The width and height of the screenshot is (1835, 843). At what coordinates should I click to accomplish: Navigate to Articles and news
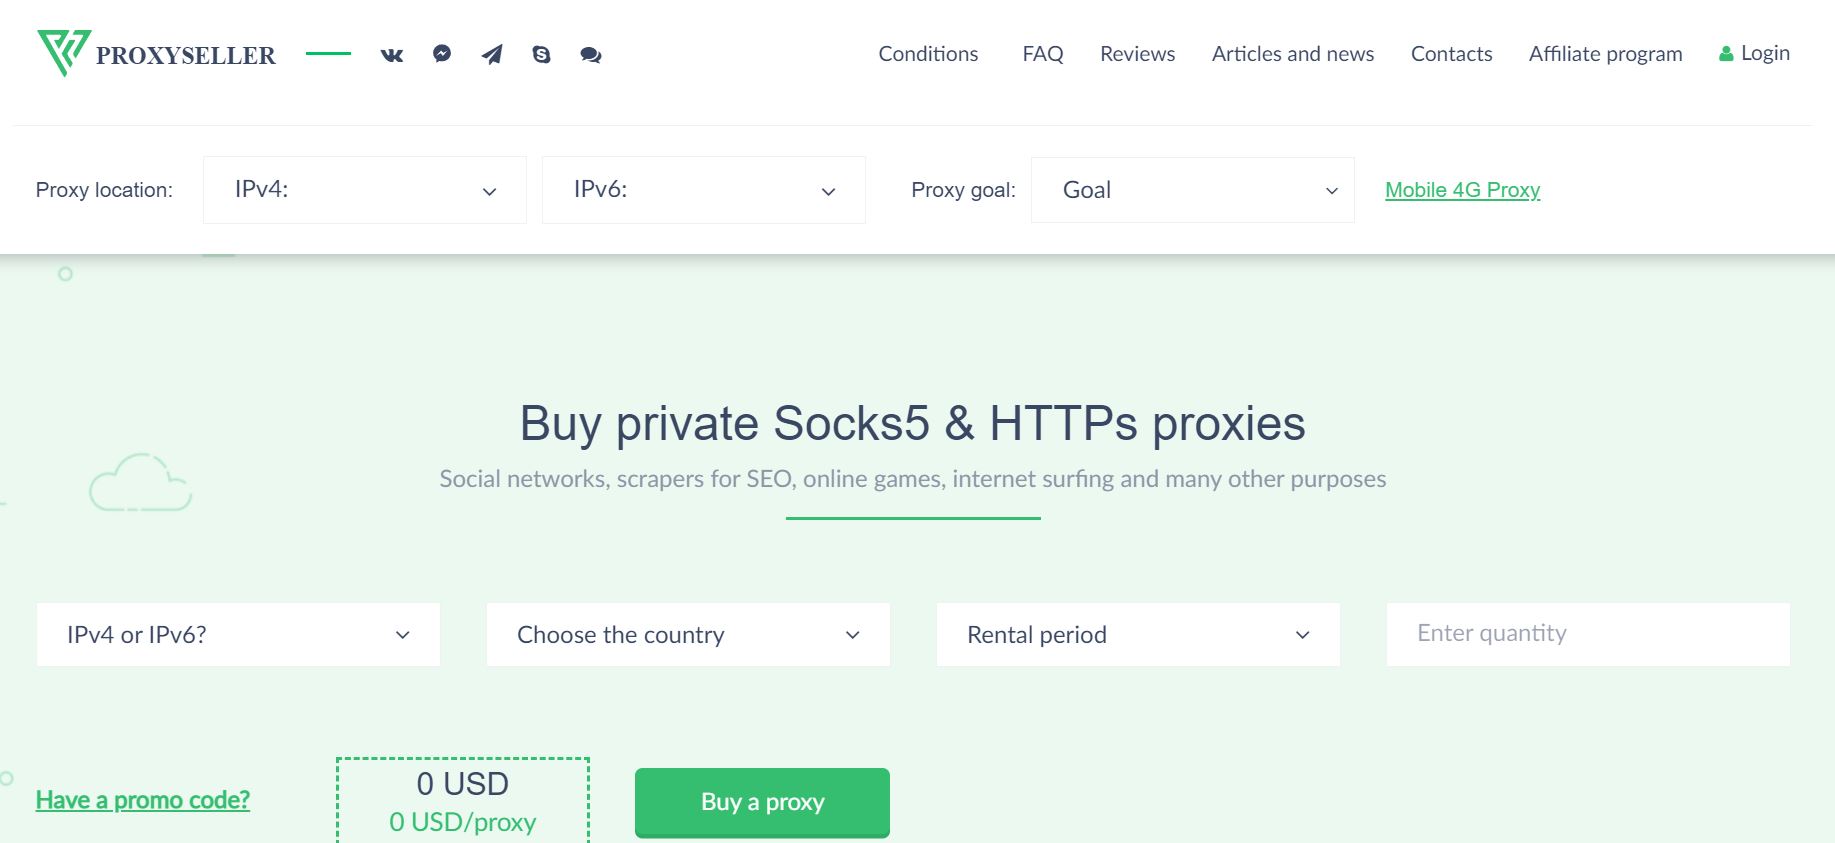tap(1292, 54)
